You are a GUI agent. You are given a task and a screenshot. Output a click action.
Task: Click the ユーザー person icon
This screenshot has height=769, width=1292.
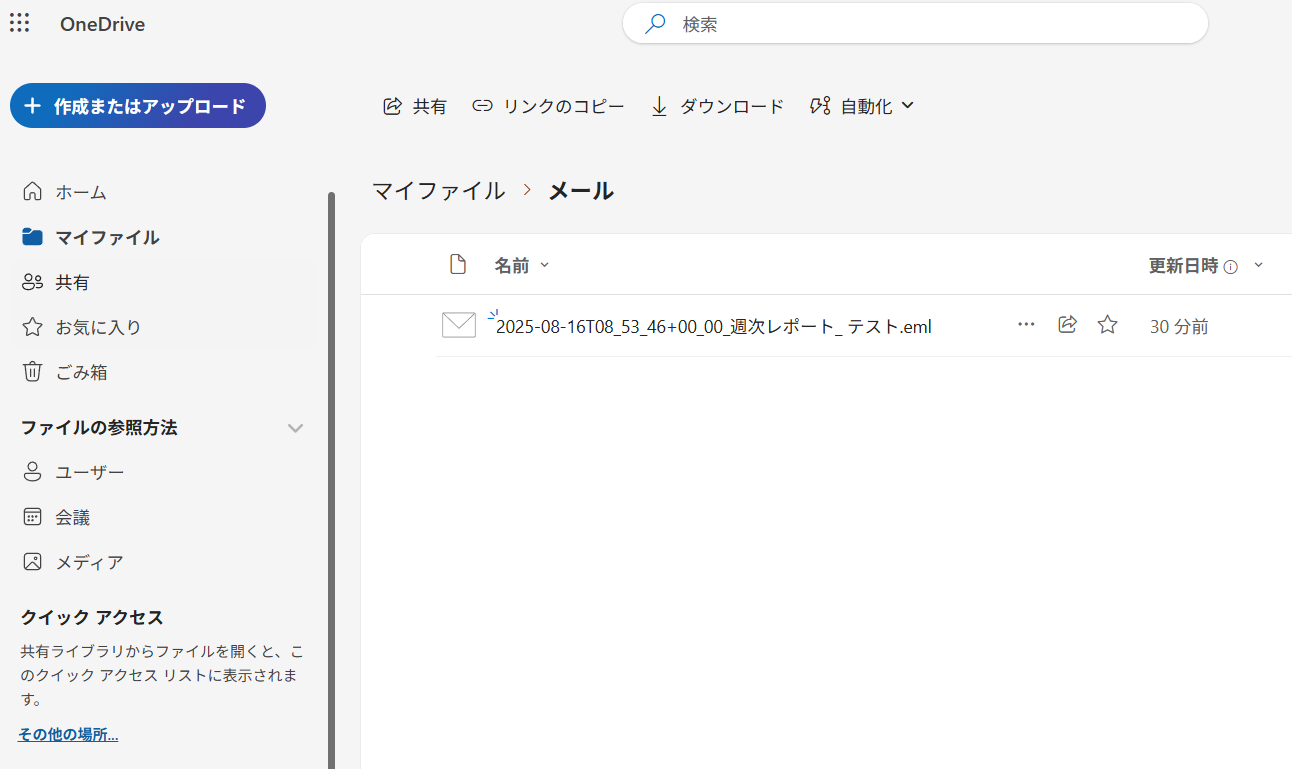point(33,472)
